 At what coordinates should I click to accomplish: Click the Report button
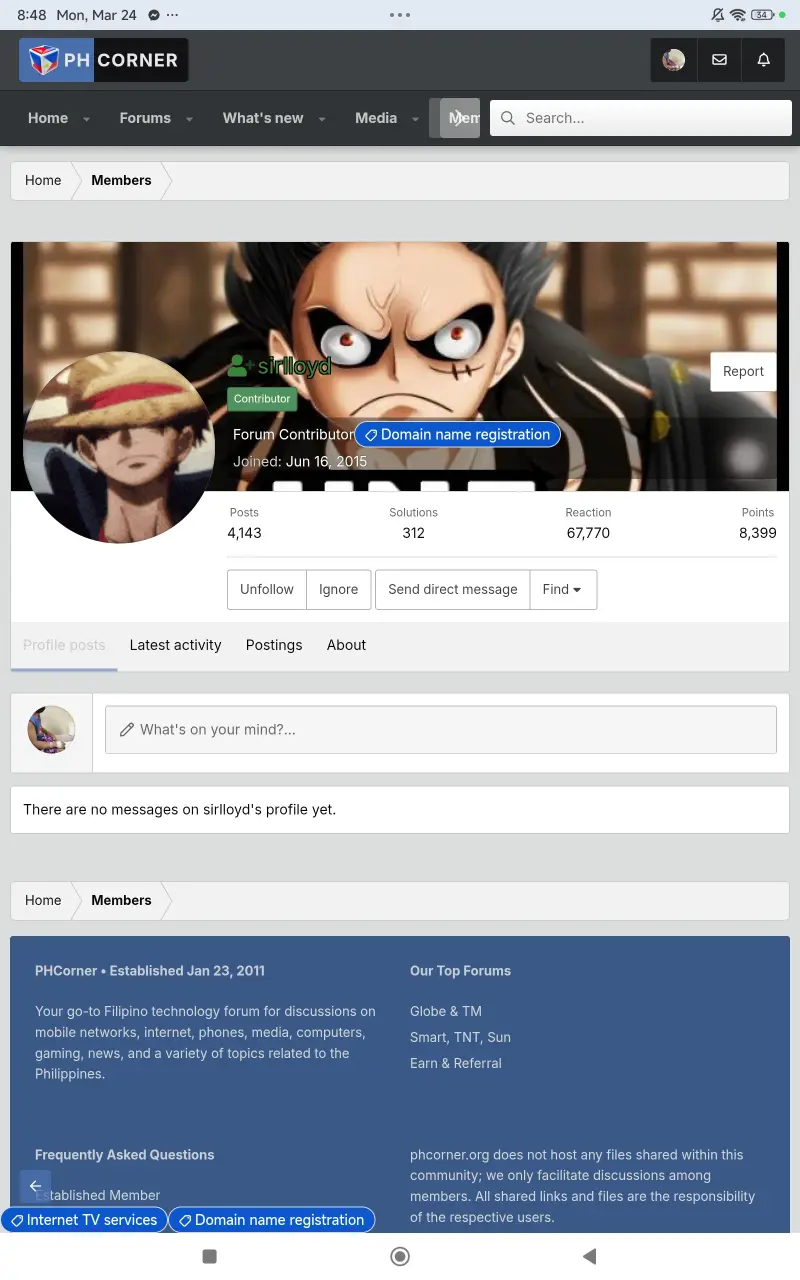[743, 371]
